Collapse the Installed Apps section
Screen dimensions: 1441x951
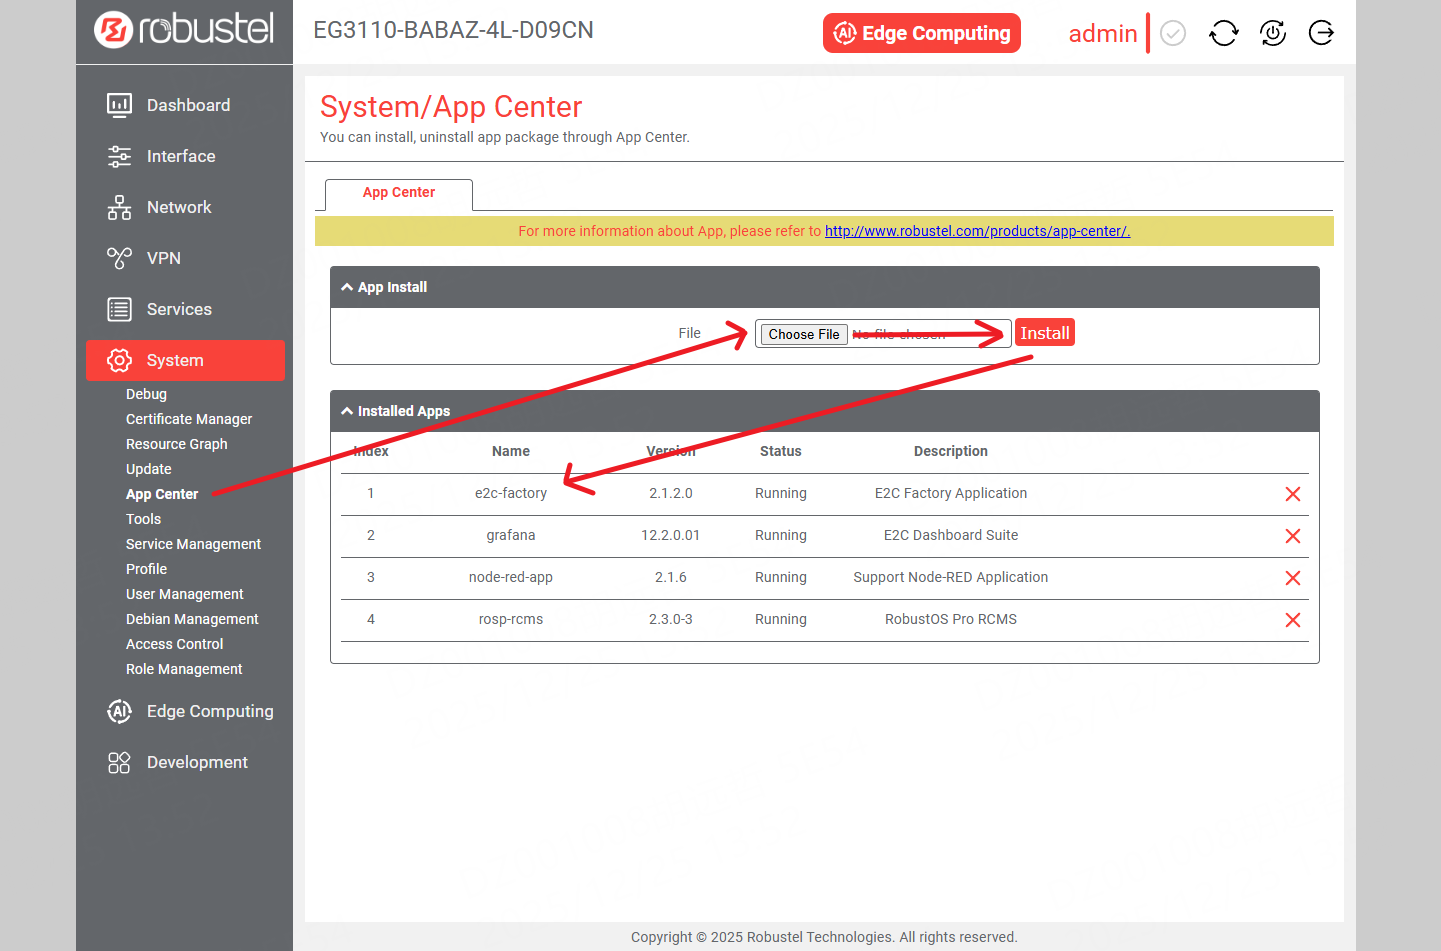point(347,411)
